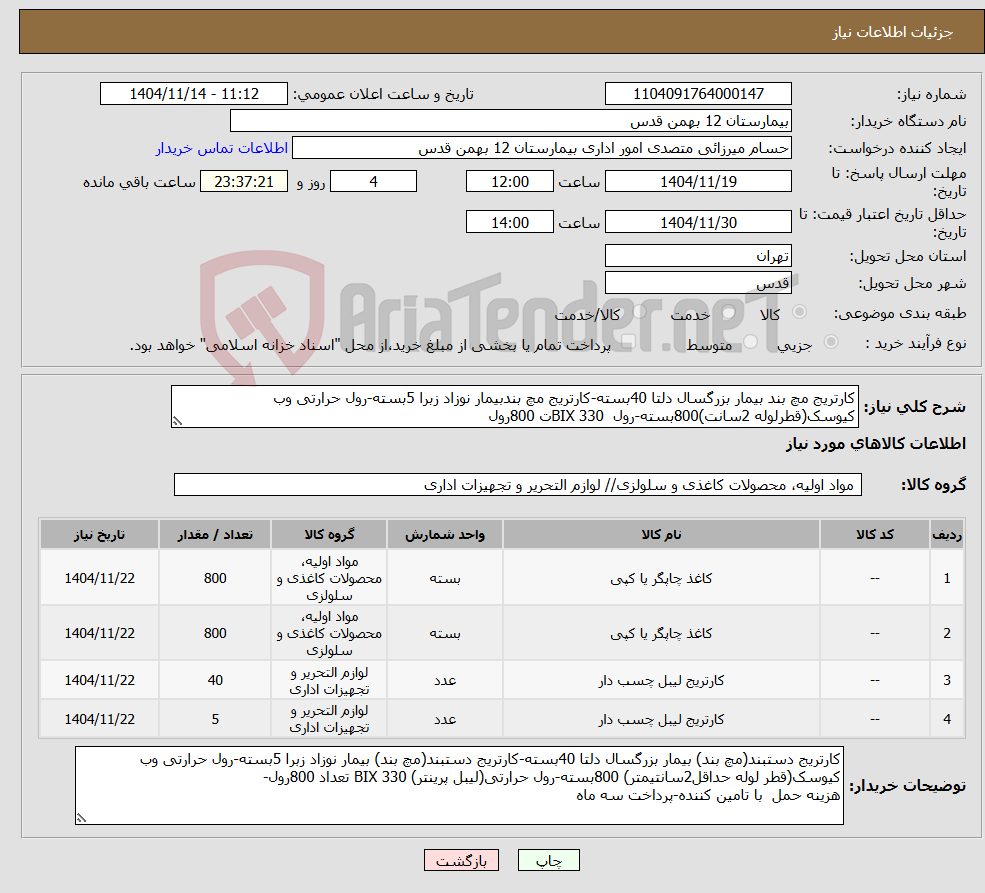This screenshot has height=893, width=985.
Task: Click the request creator field حسام میرزائی
Action: pyautogui.click(x=541, y=148)
